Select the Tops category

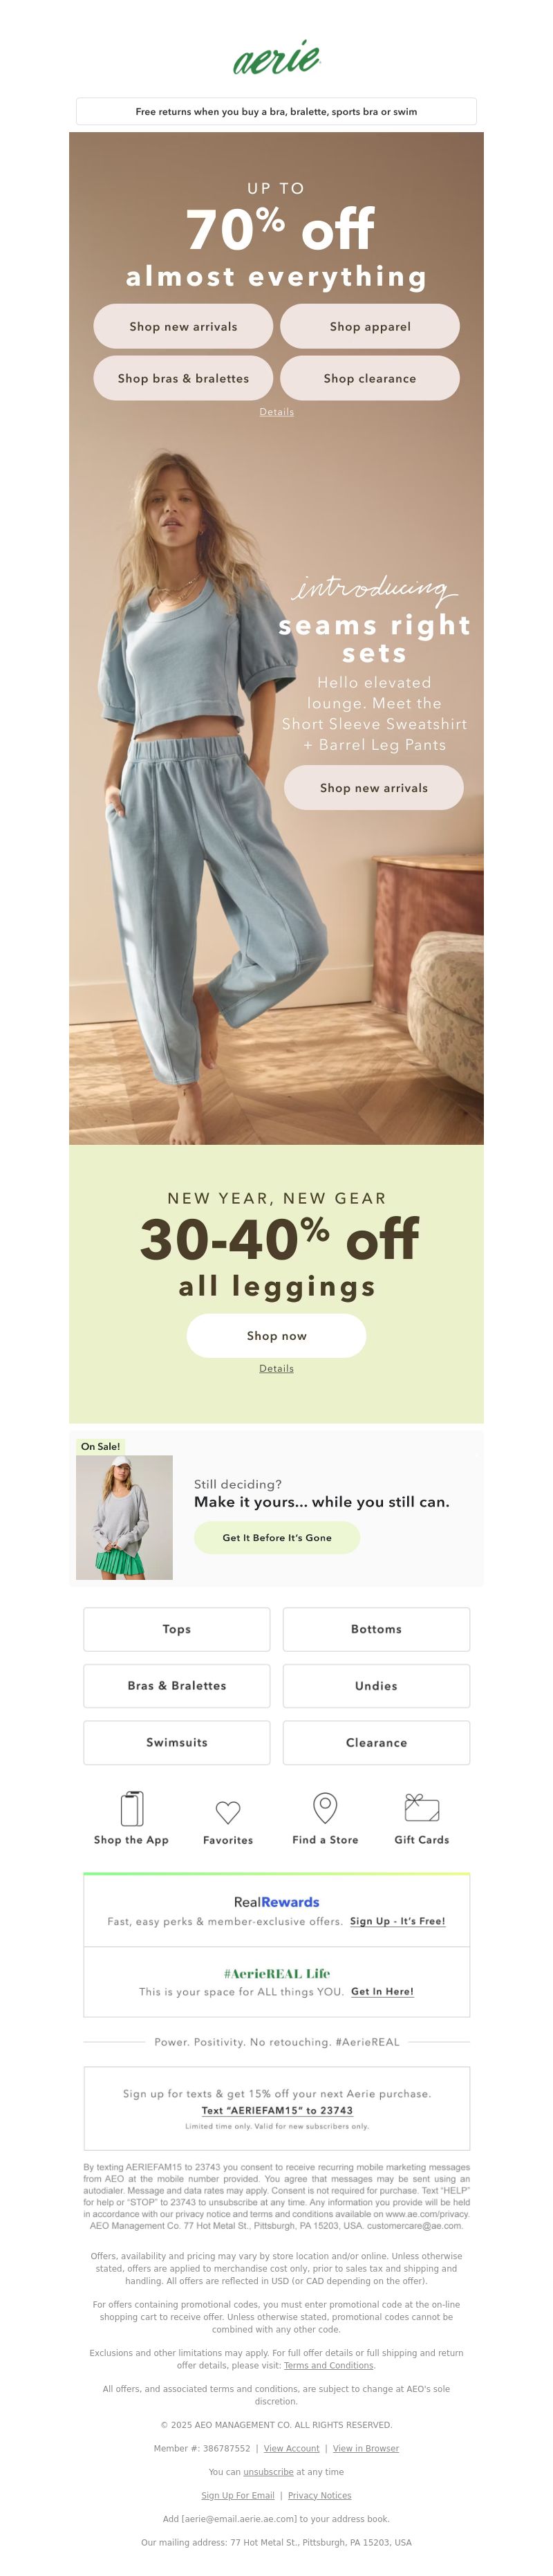pyautogui.click(x=177, y=1629)
